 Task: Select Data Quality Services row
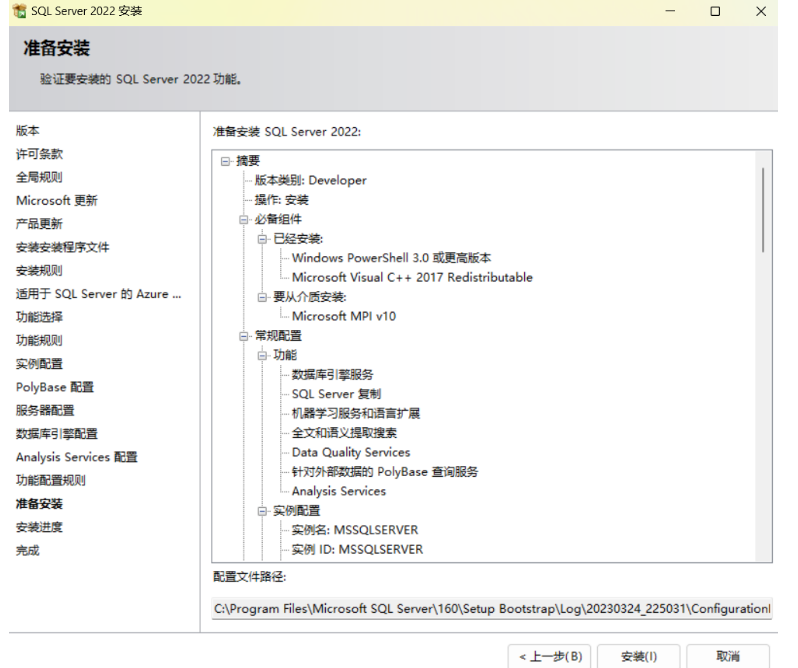(x=351, y=452)
